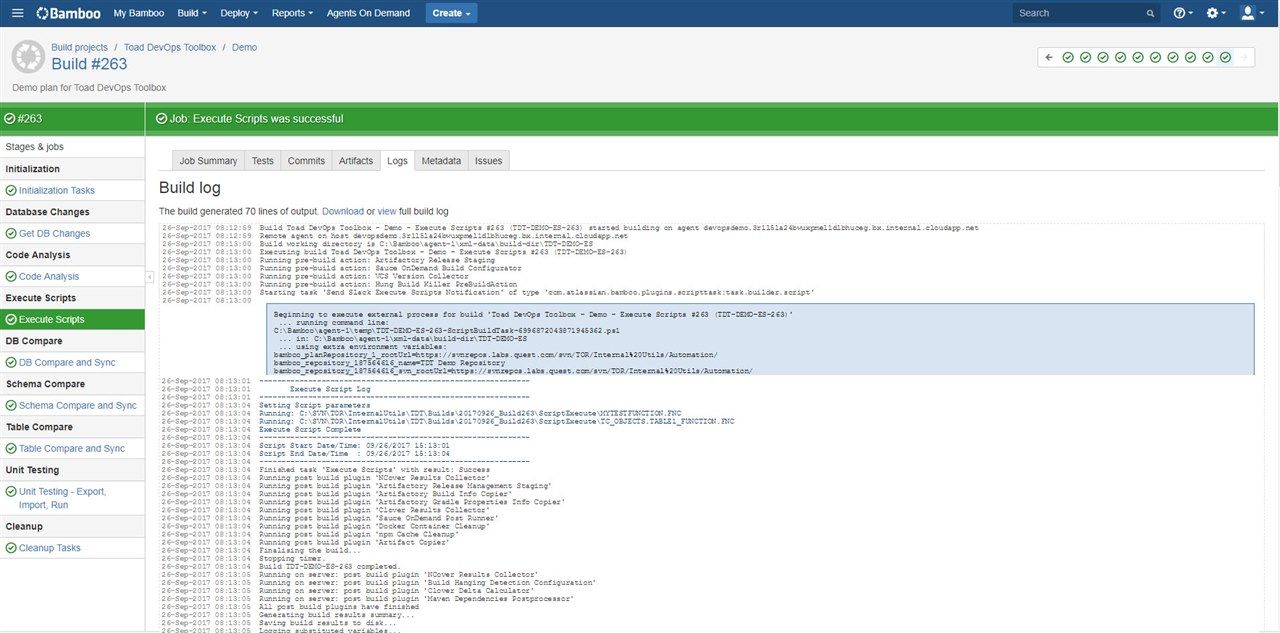Open the user profile avatar menu
The width and height of the screenshot is (1280, 633).
coord(1251,13)
